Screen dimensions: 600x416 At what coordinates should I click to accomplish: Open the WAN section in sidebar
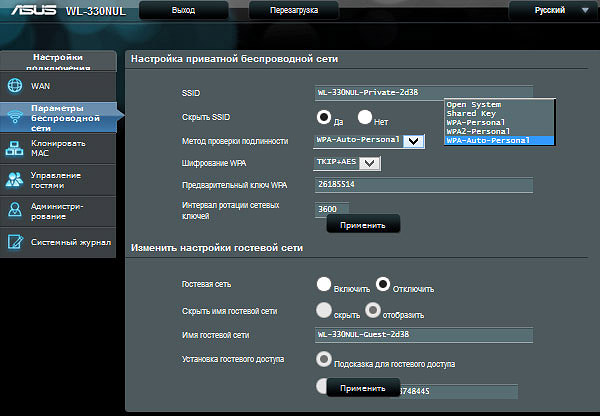[x=58, y=86]
